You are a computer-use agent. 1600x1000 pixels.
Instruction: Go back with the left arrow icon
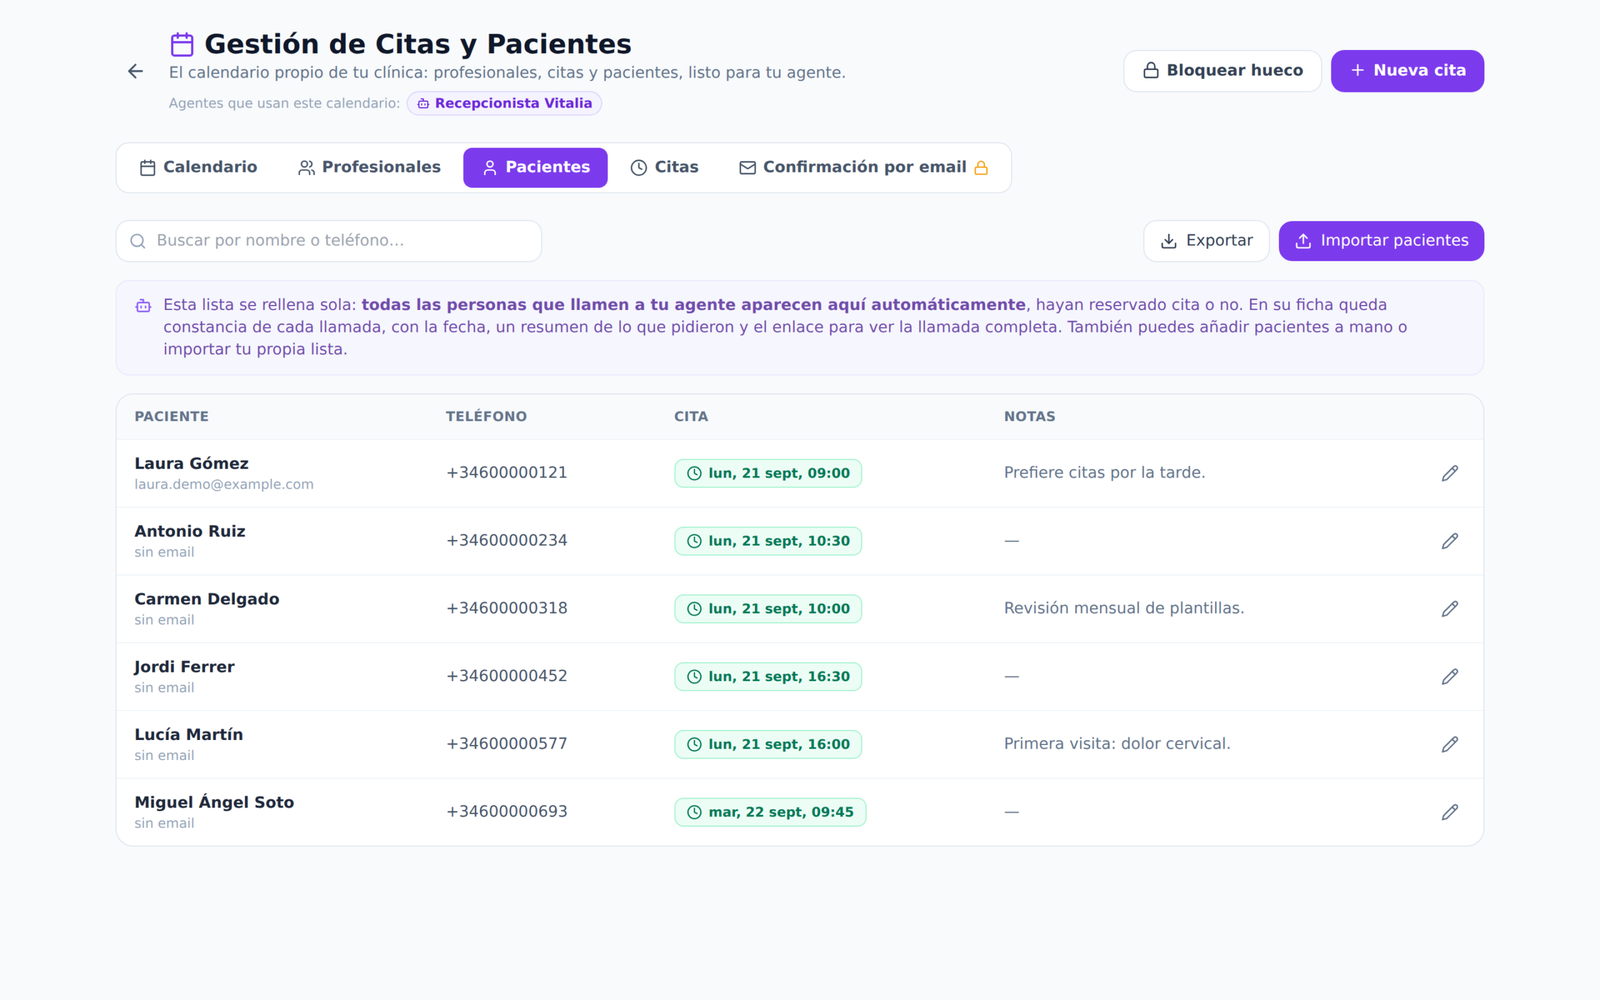tap(136, 71)
